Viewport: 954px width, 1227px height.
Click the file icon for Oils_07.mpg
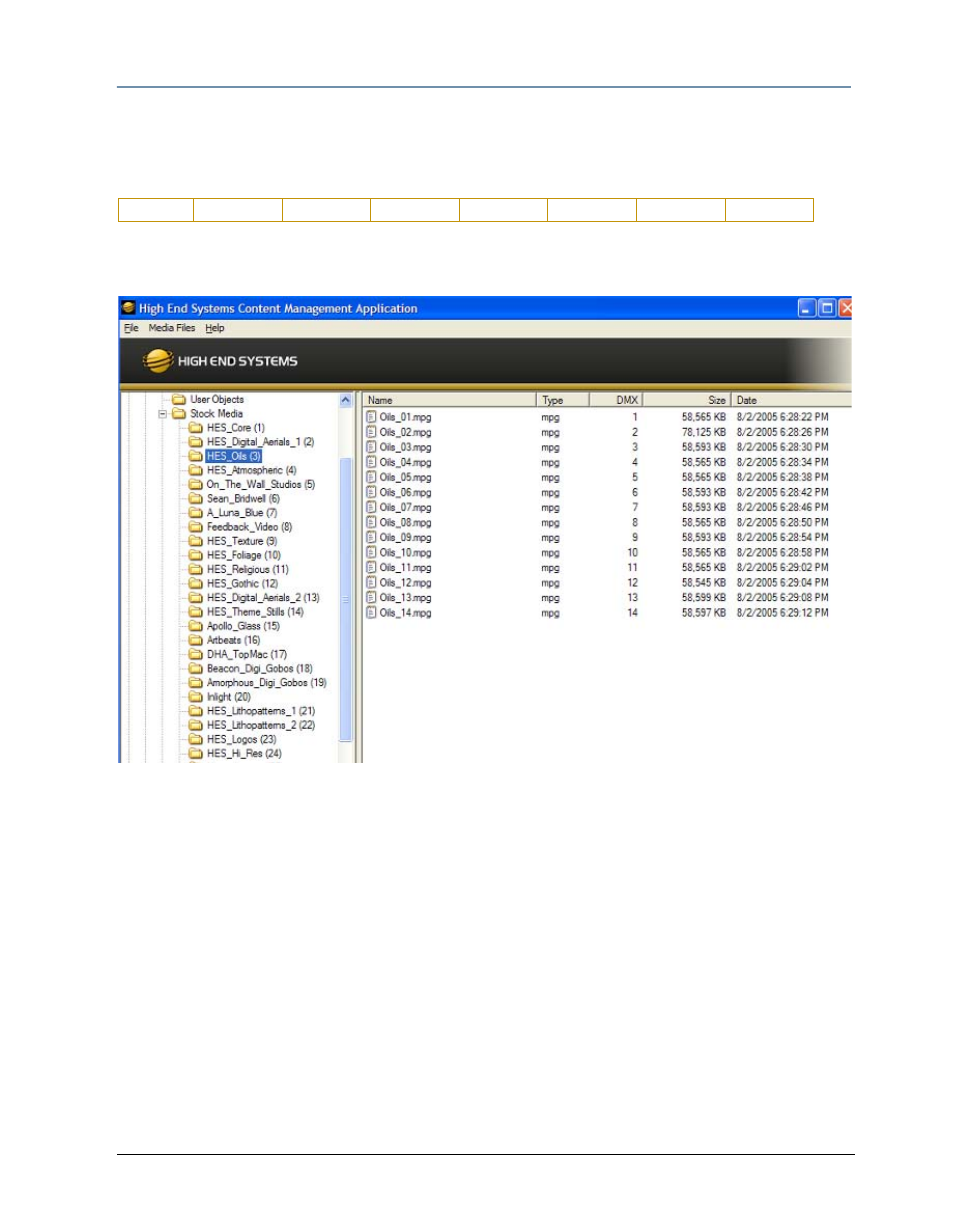pos(371,507)
